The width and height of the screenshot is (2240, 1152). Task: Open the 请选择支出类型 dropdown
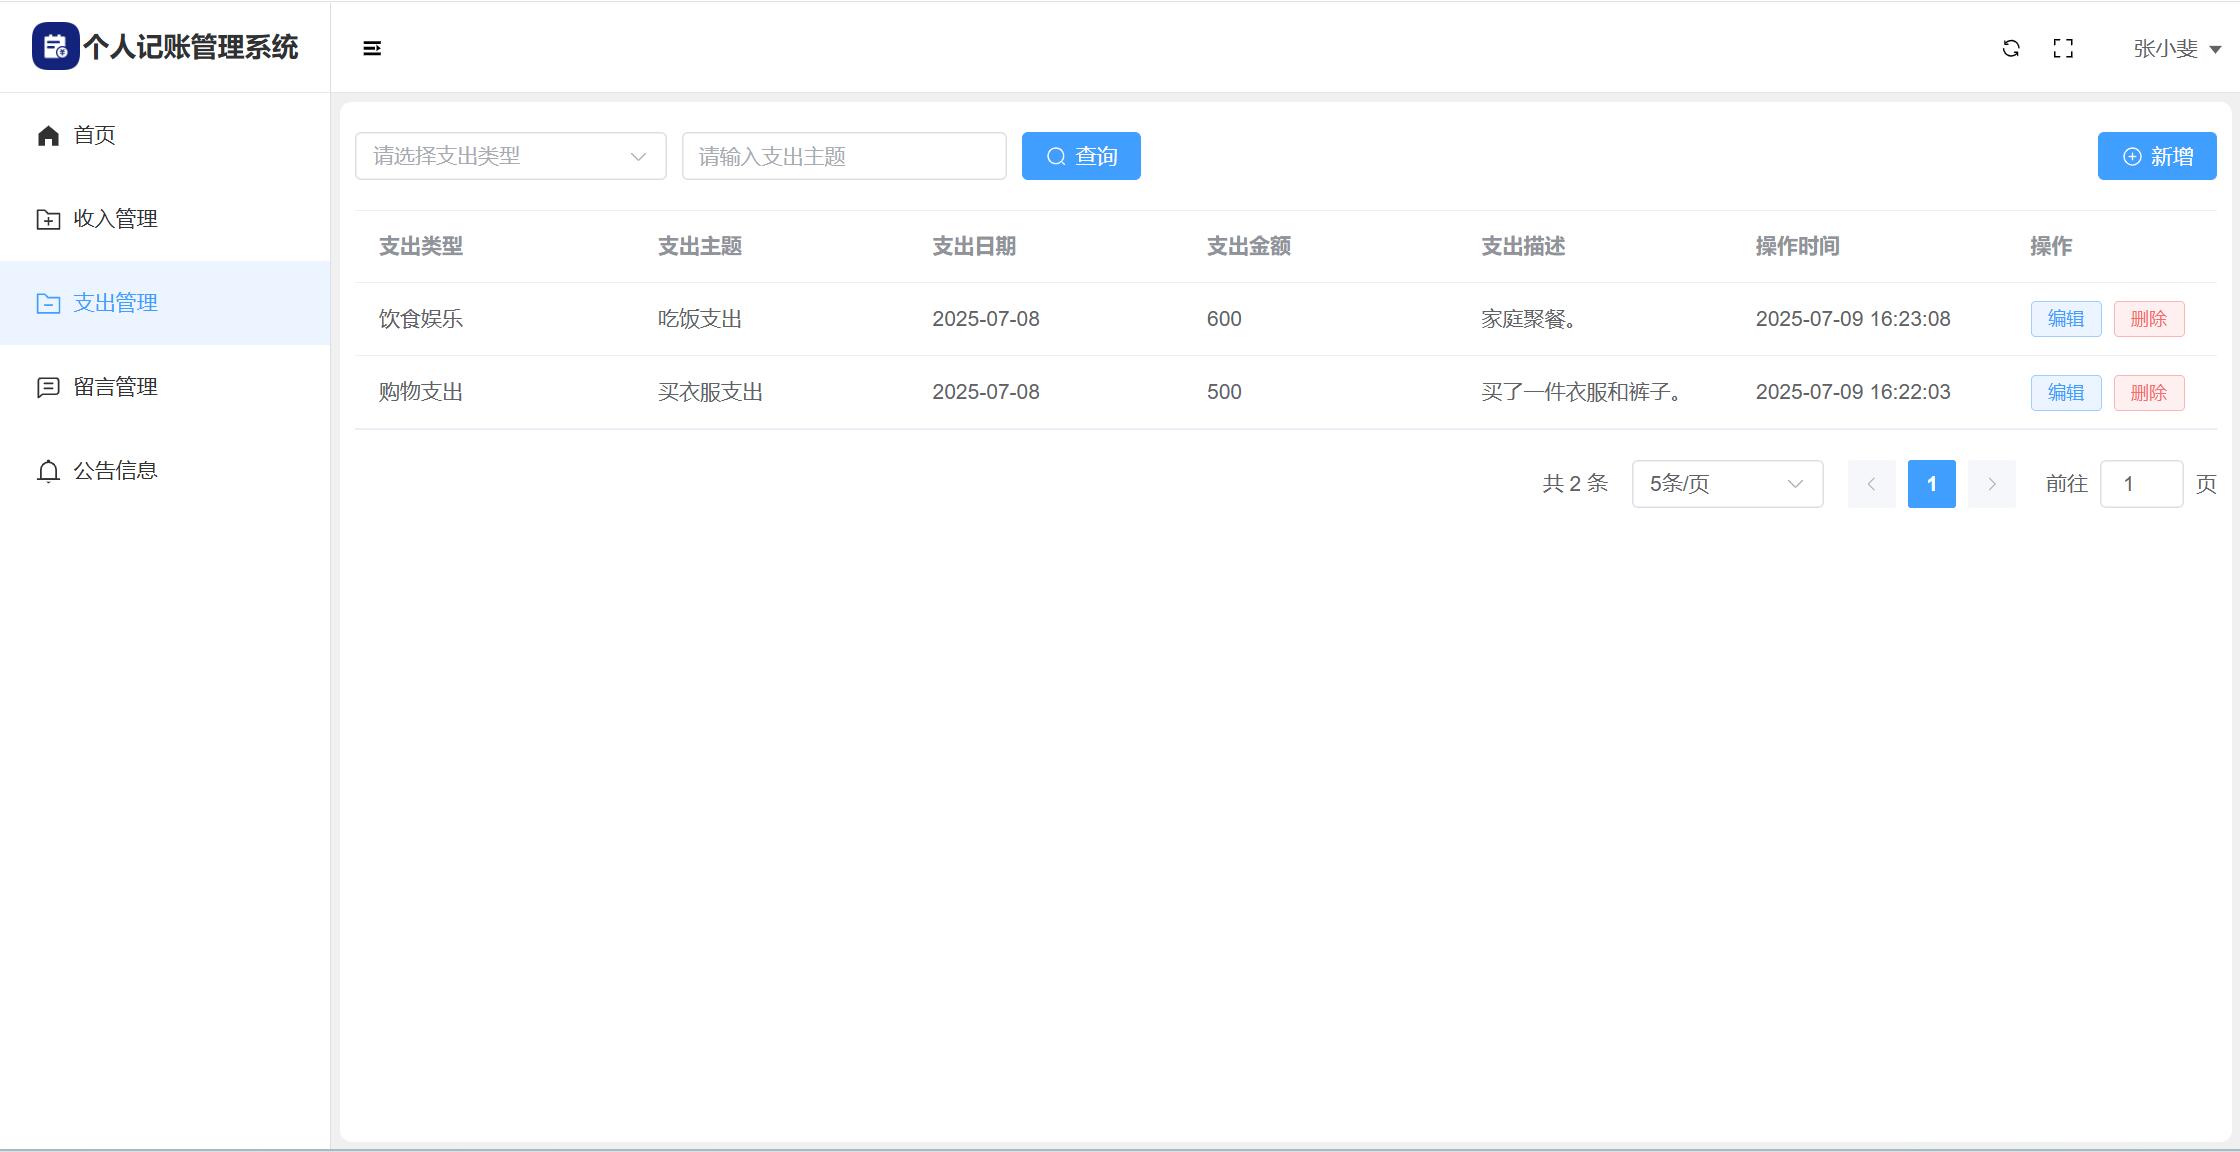510,156
